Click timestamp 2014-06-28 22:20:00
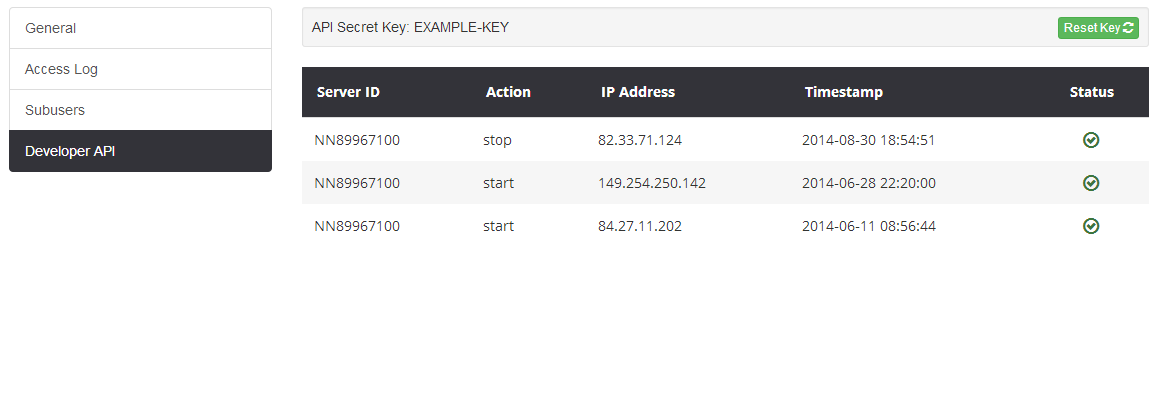This screenshot has height=394, width=1160. pyautogui.click(x=869, y=183)
